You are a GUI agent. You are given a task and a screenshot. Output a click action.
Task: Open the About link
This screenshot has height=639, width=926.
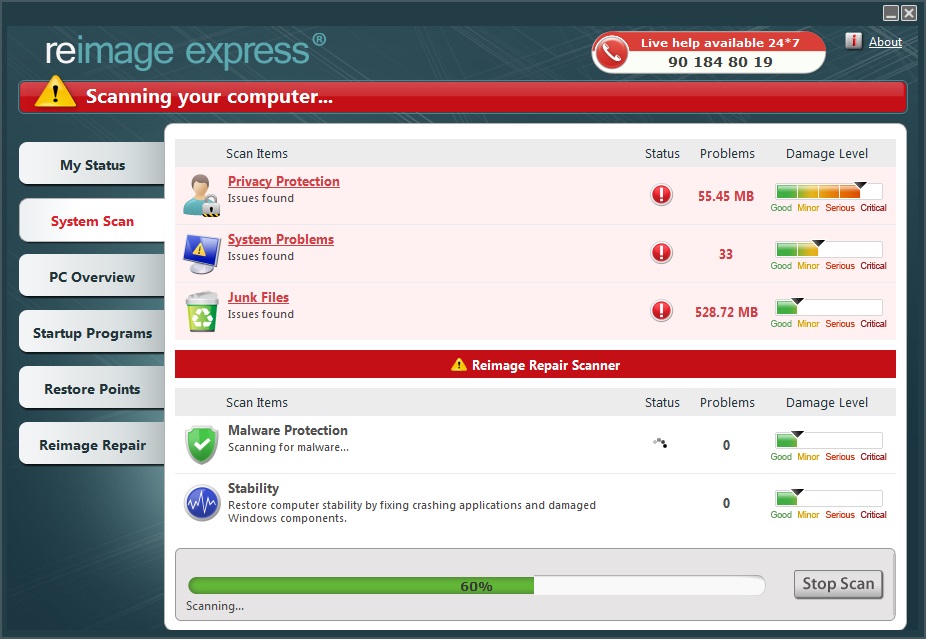pyautogui.click(x=885, y=42)
